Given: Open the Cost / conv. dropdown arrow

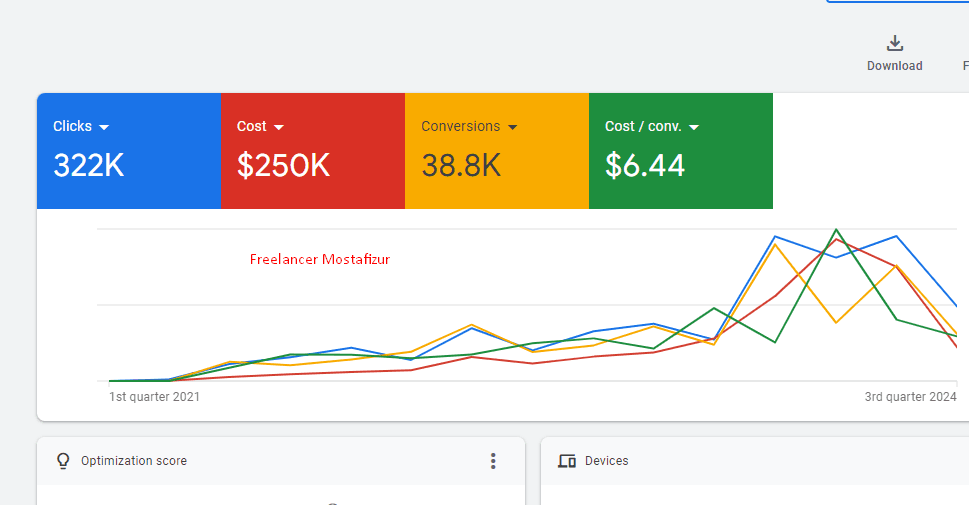Looking at the screenshot, I should (x=694, y=127).
